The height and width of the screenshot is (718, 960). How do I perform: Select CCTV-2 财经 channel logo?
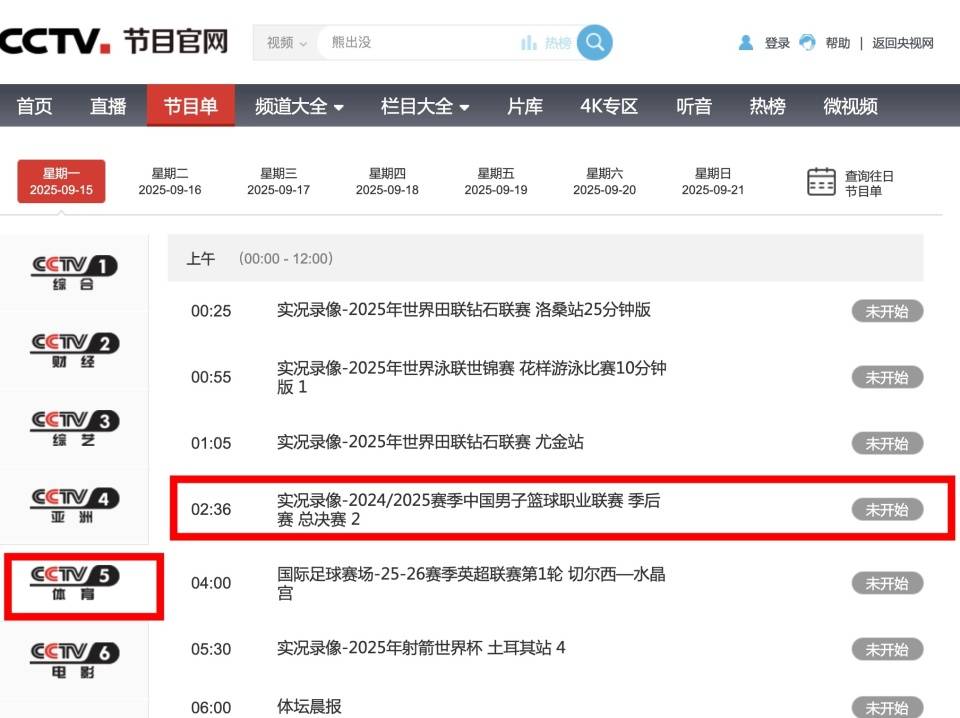(74, 350)
